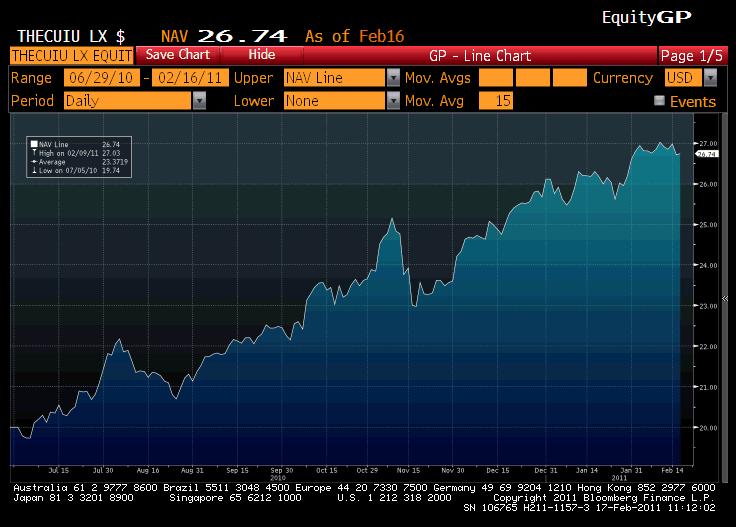Select the THECUIU LX EQUIT security field
Image resolution: width=736 pixels, height=527 pixels.
coord(72,55)
